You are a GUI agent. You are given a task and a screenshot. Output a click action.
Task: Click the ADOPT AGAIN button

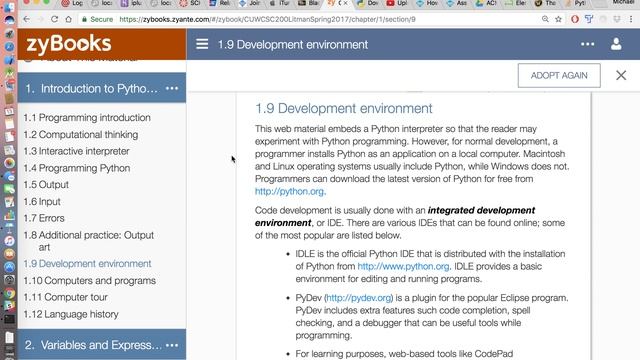tap(559, 76)
